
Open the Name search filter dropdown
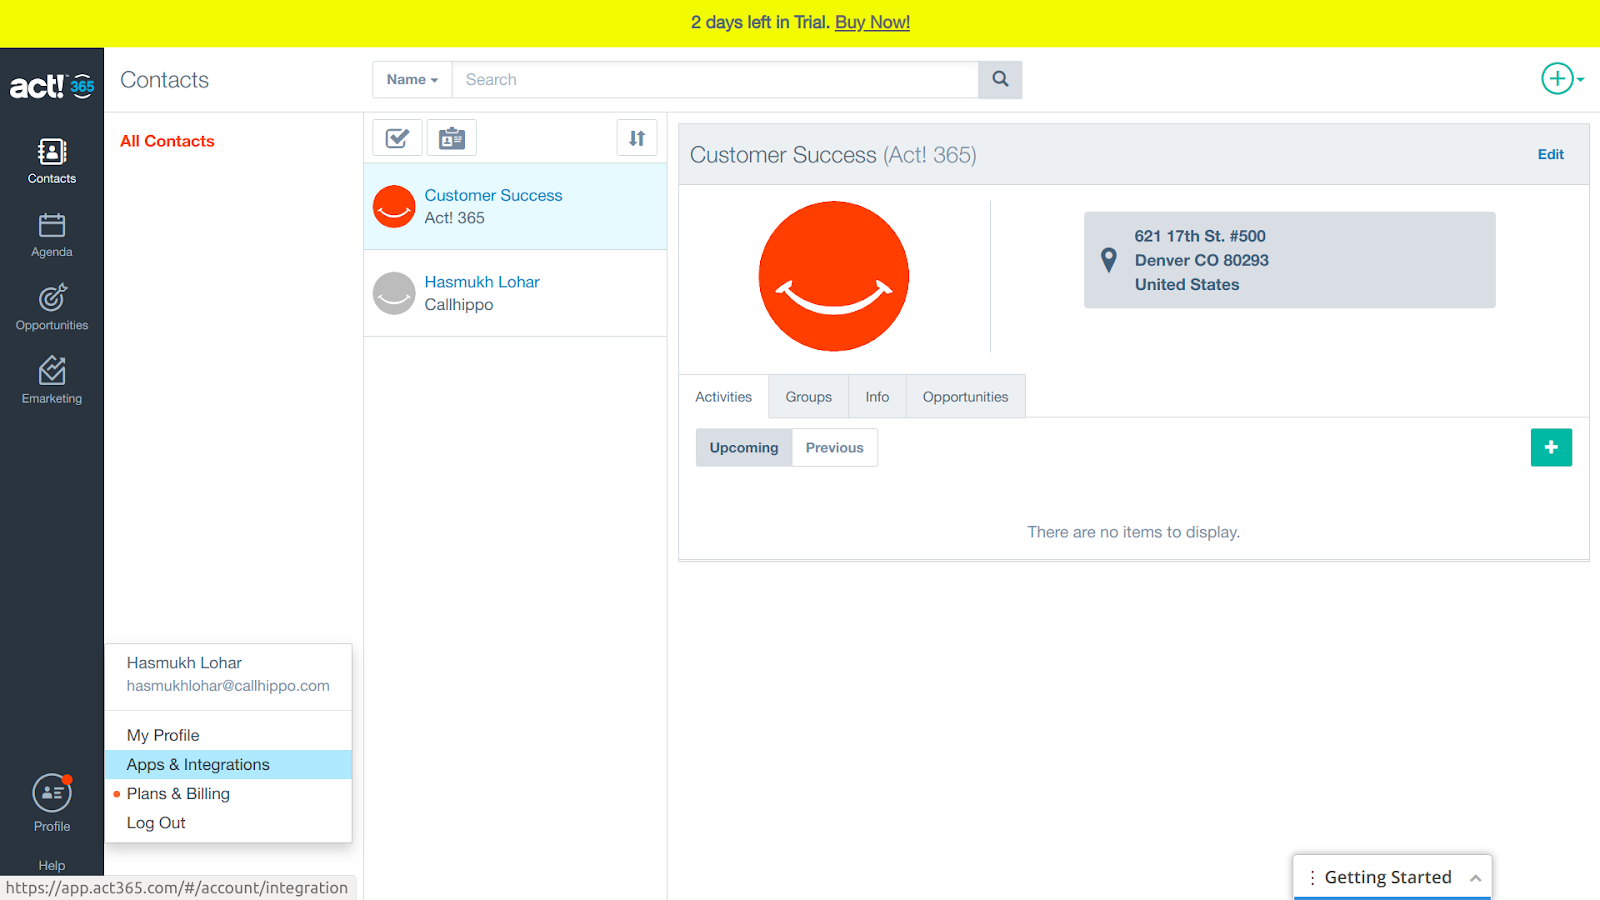(x=412, y=79)
